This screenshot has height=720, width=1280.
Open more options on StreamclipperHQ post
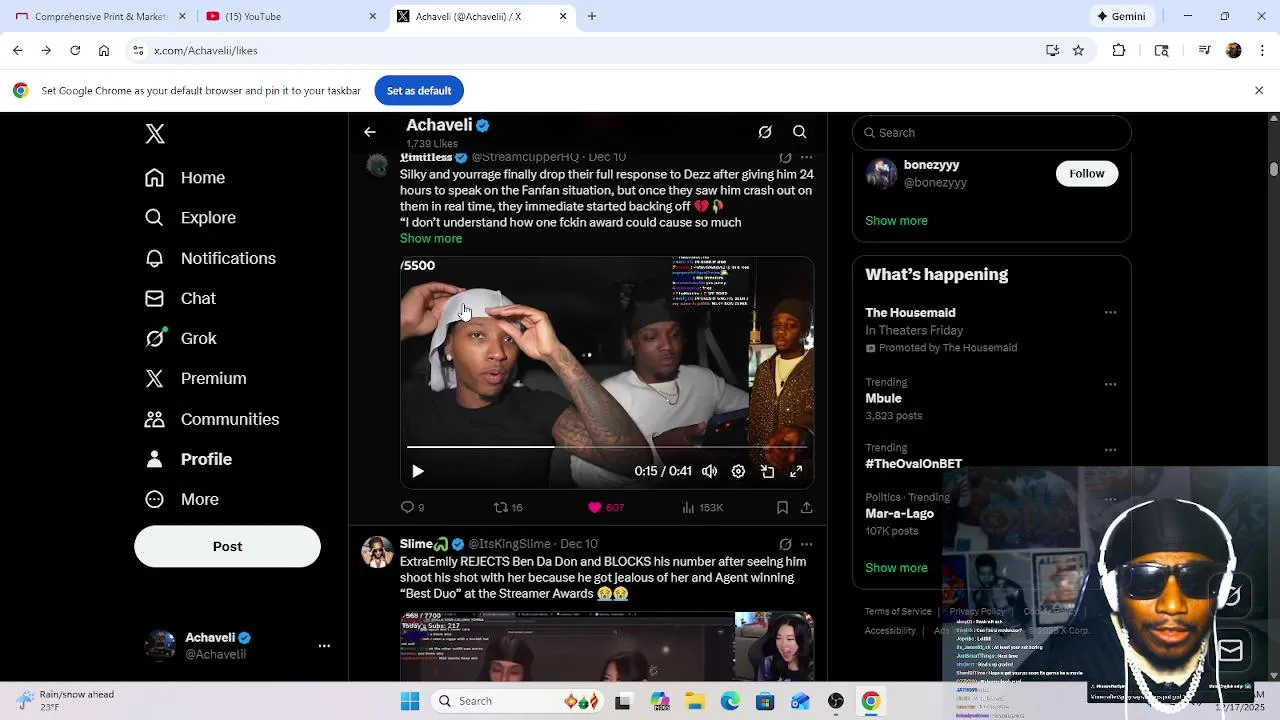click(x=807, y=157)
